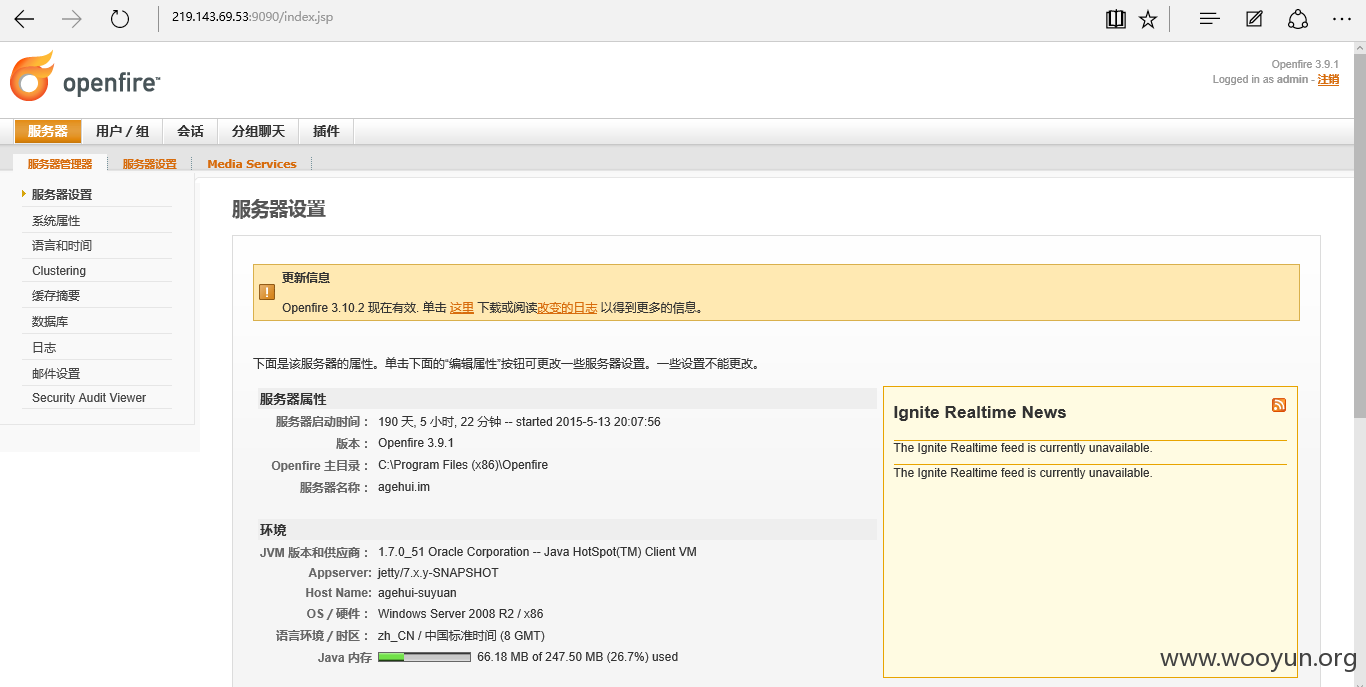
Task: Click the C:\Program Files (x86)\Openfire path
Action: coord(463,465)
